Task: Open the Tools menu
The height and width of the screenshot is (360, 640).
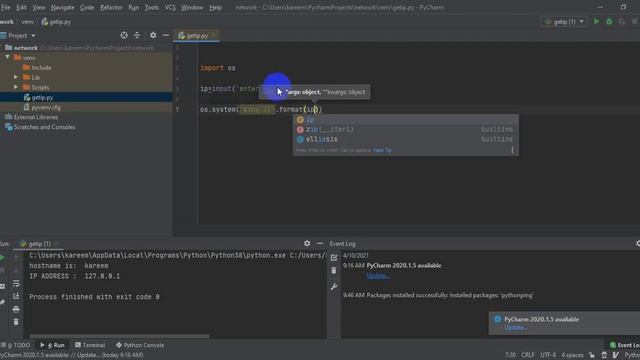Action: pyautogui.click(x=151, y=7)
